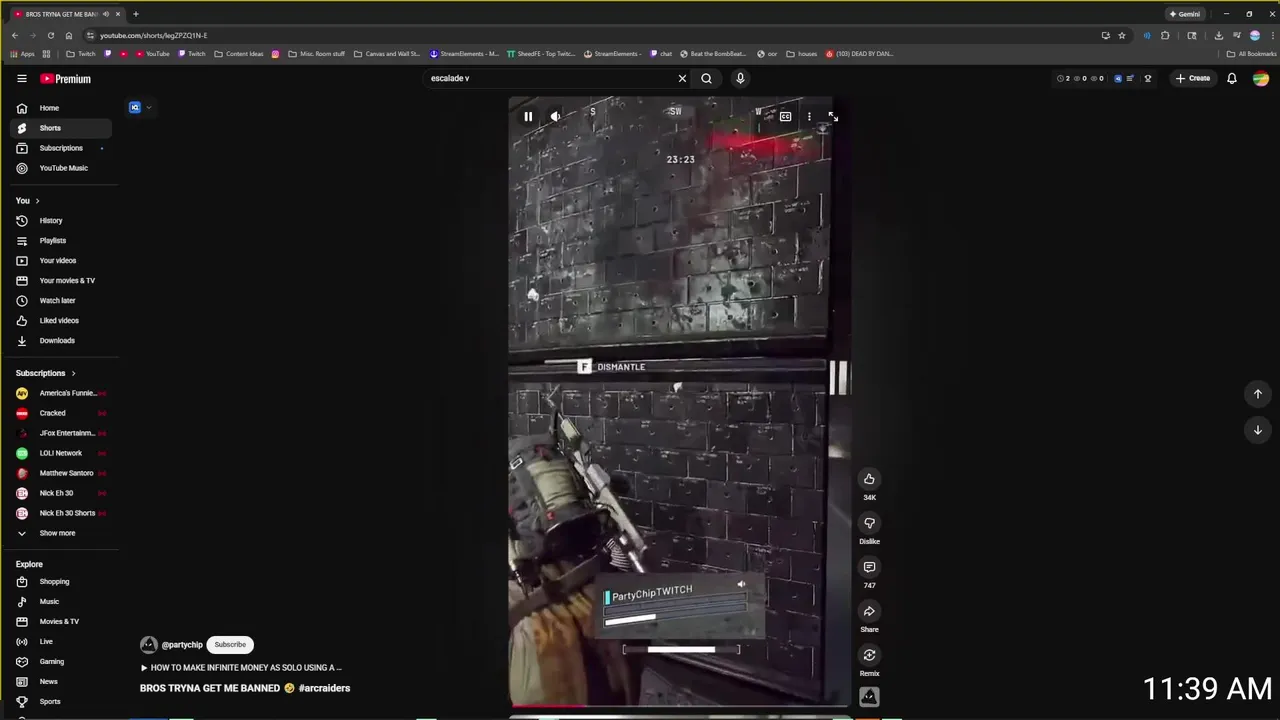Open Movies & TV under Explore
Viewport: 1280px width, 720px height.
pyautogui.click(x=60, y=621)
